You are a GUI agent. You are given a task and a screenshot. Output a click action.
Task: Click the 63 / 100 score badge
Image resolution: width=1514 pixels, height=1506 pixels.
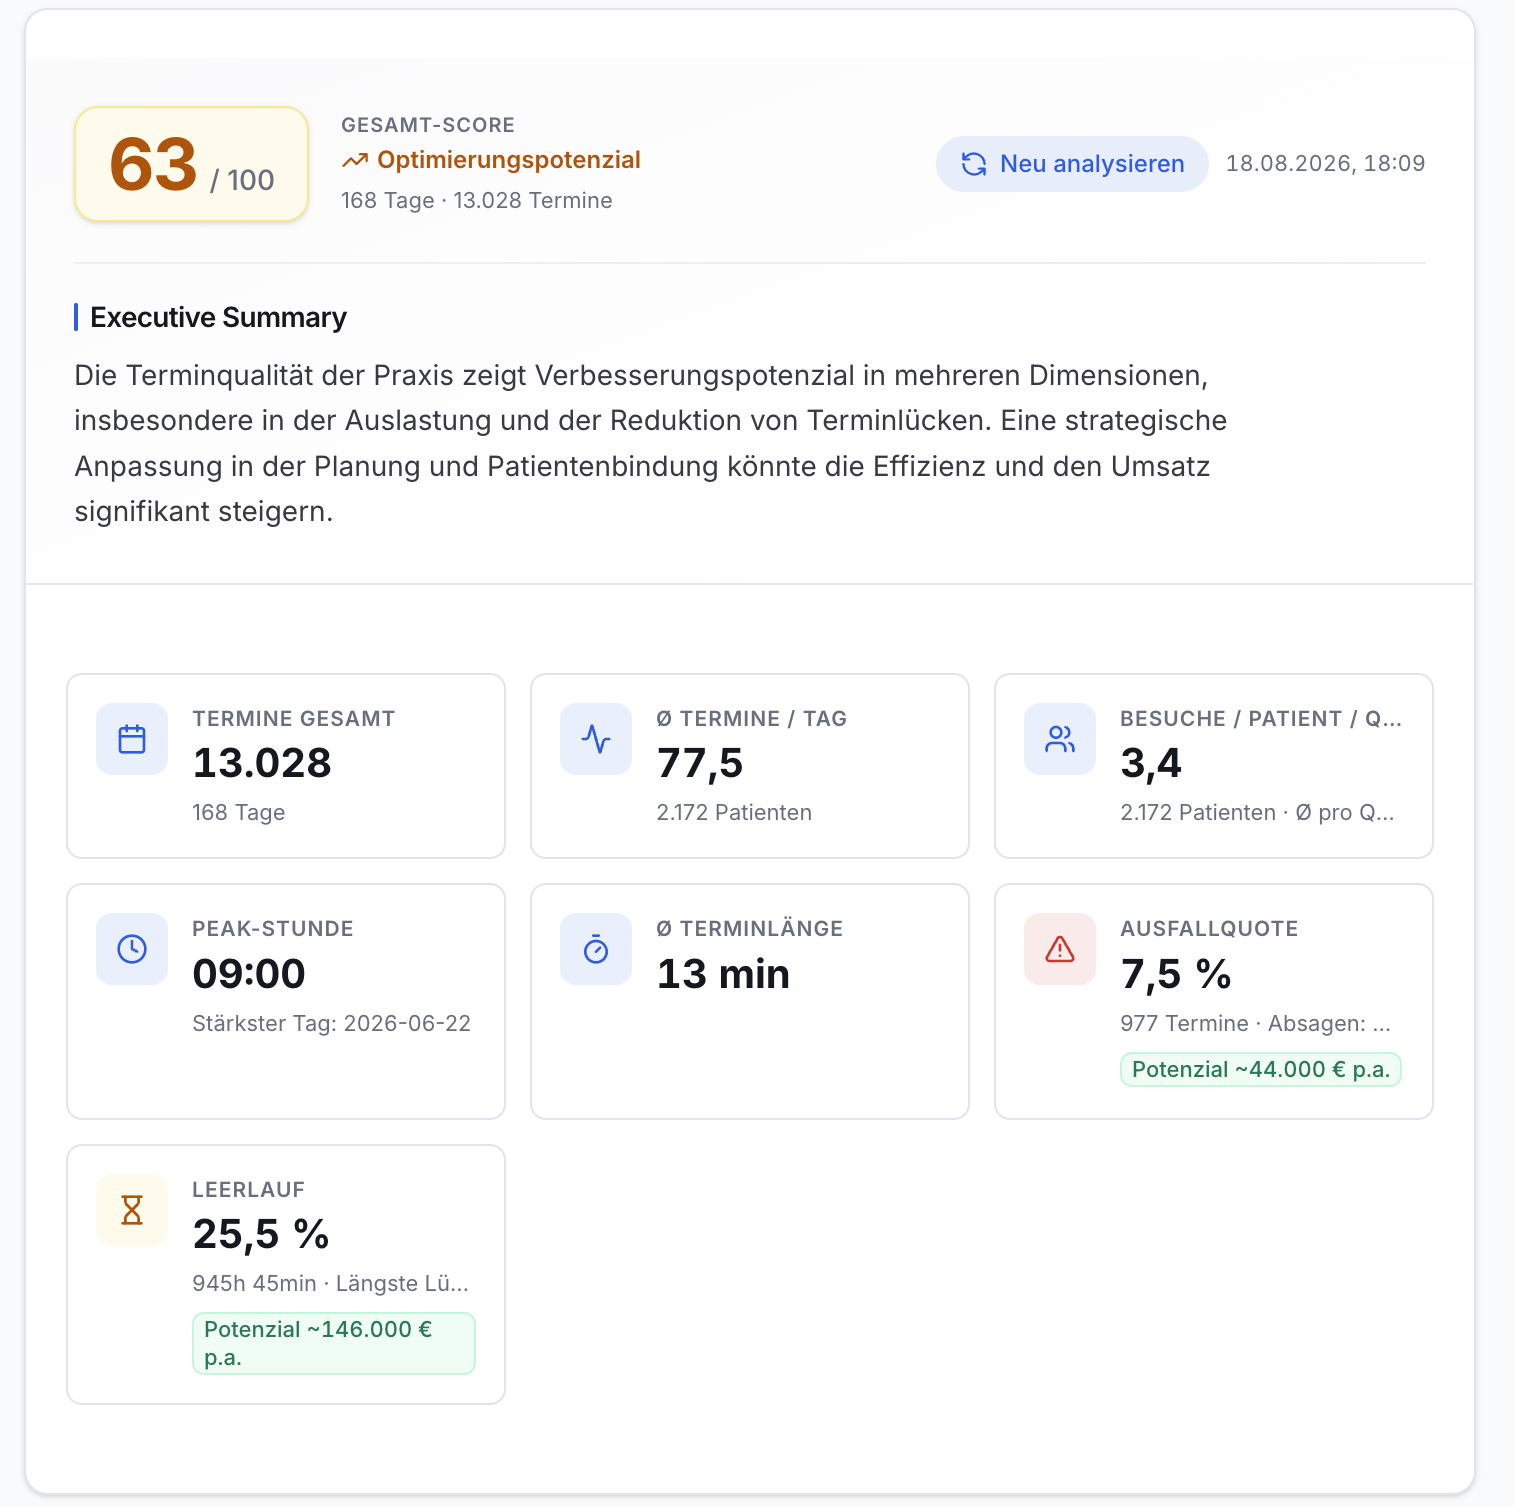[x=191, y=164]
